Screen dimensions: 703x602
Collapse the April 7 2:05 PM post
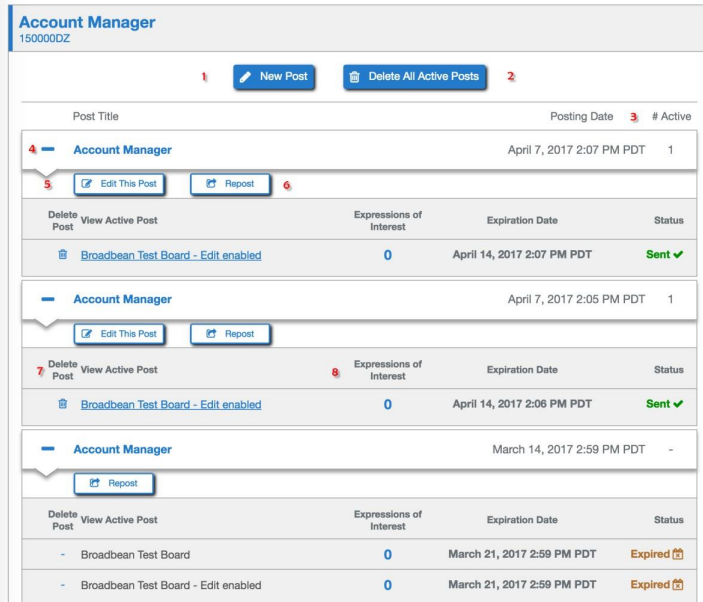pos(48,299)
